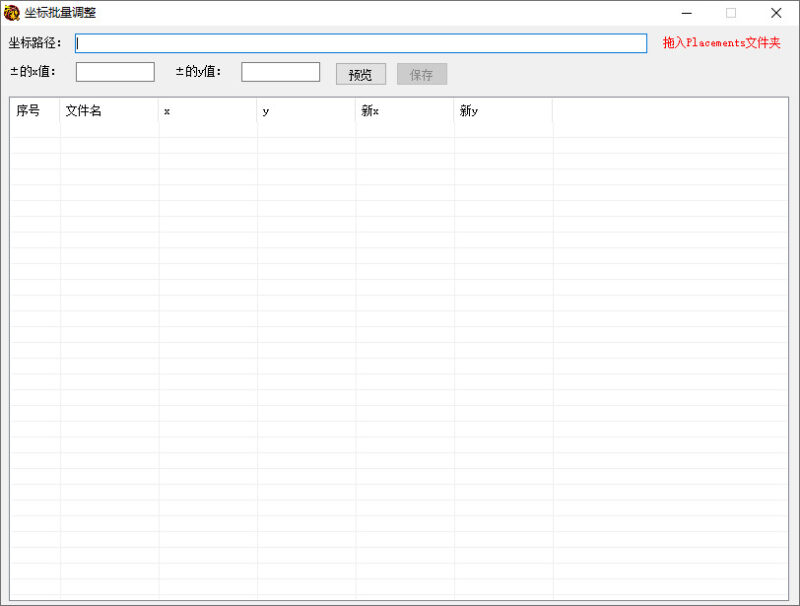This screenshot has height=606, width=800.
Task: Click the ±的y值 label
Action: coord(198,72)
